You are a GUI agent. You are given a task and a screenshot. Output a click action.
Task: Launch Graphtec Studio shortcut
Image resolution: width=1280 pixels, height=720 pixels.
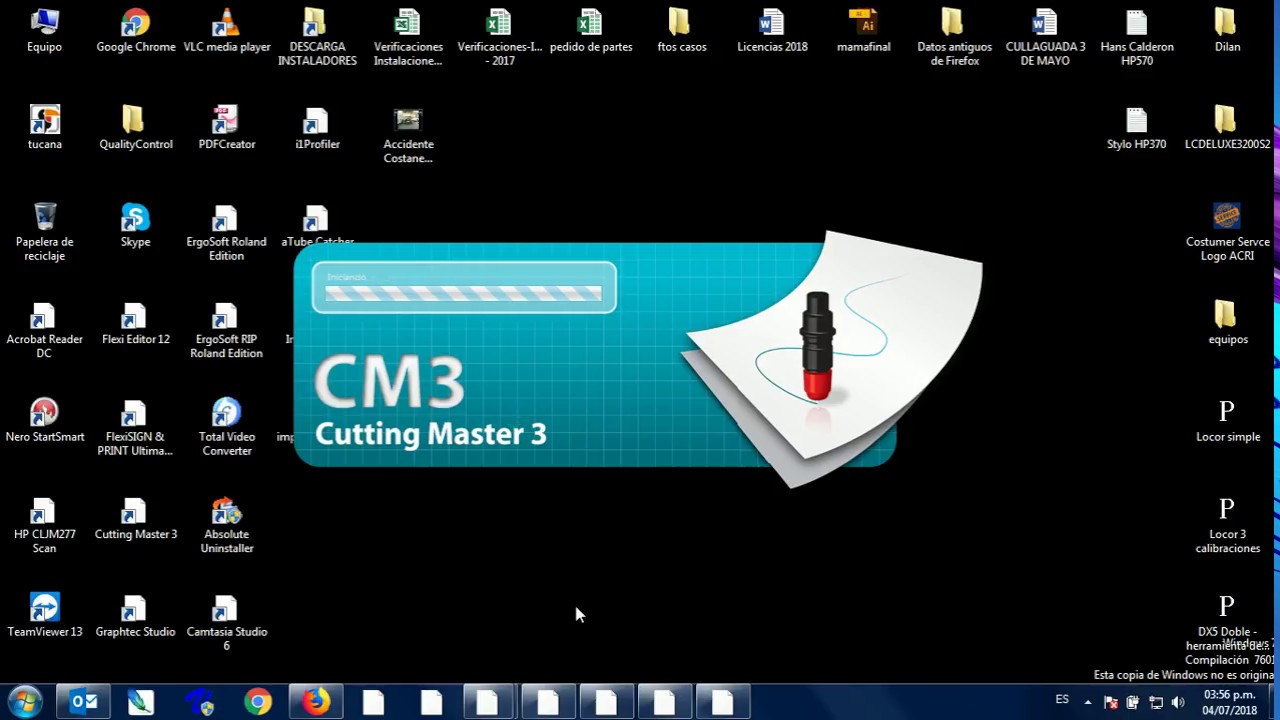tap(136, 615)
